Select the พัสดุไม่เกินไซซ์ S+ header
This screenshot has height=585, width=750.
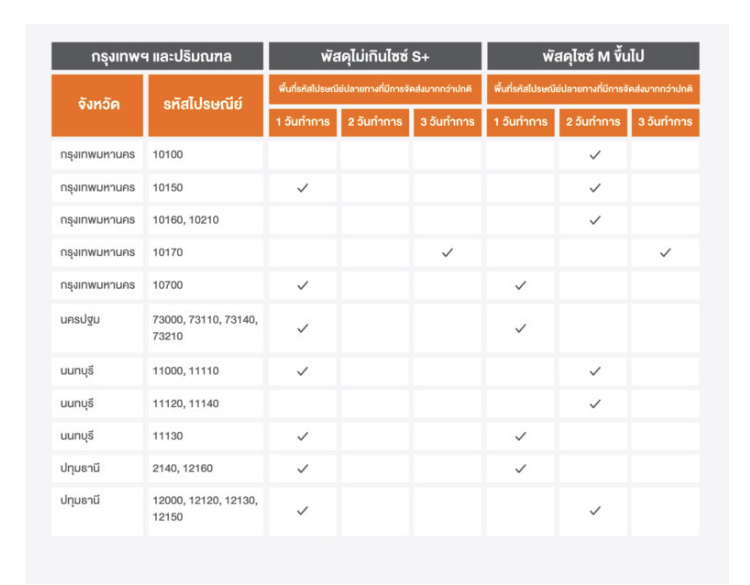374,56
